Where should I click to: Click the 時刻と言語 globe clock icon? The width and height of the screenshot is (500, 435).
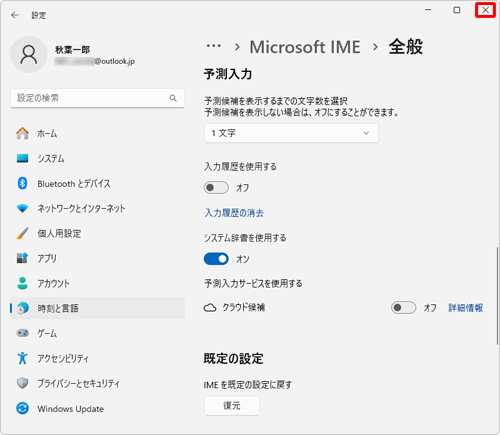coord(22,308)
